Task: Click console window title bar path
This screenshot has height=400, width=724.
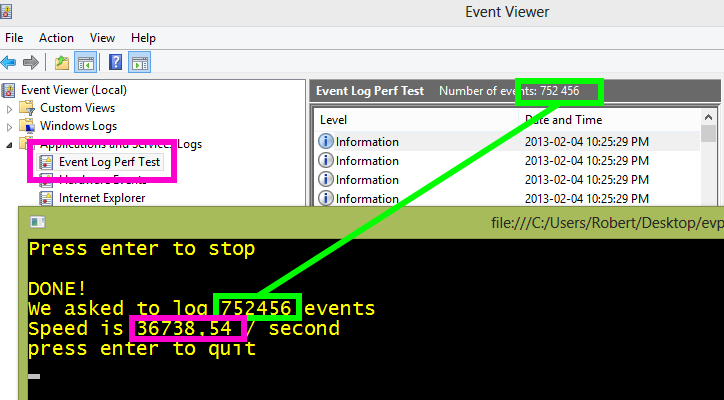Action: [607, 223]
